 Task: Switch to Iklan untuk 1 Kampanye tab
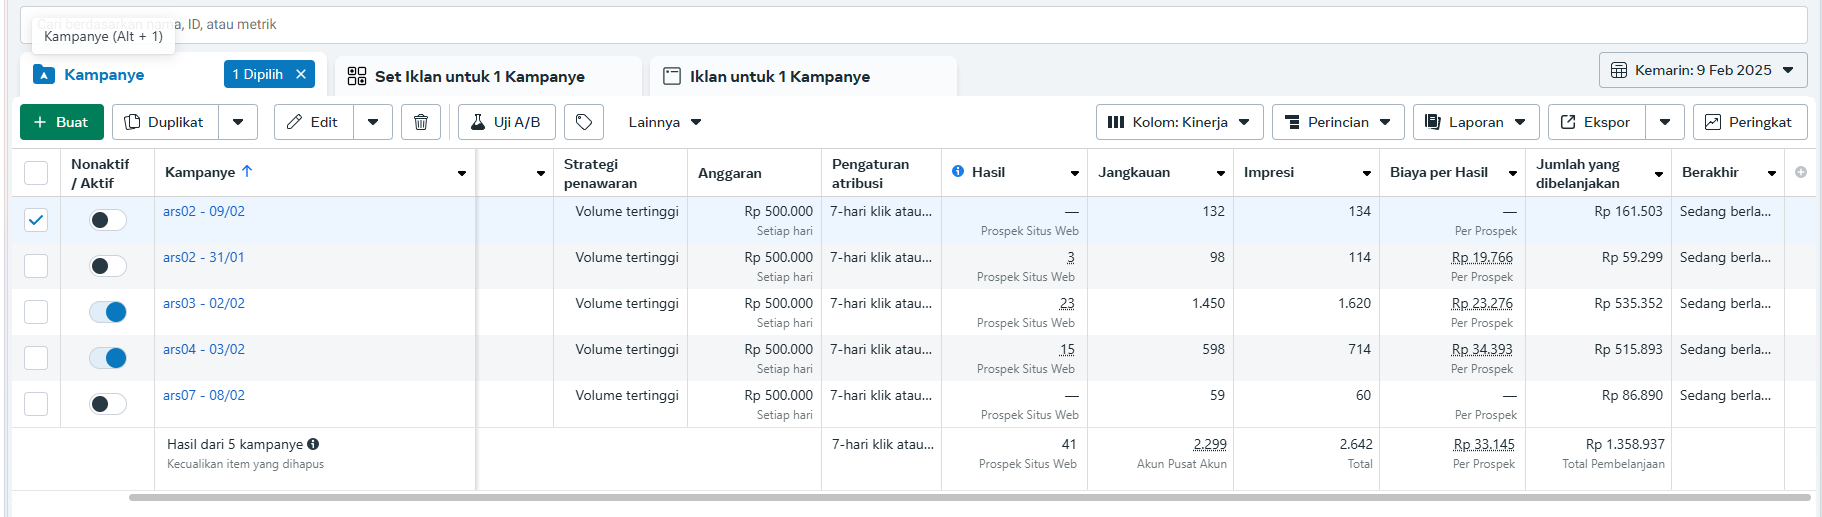coord(779,76)
